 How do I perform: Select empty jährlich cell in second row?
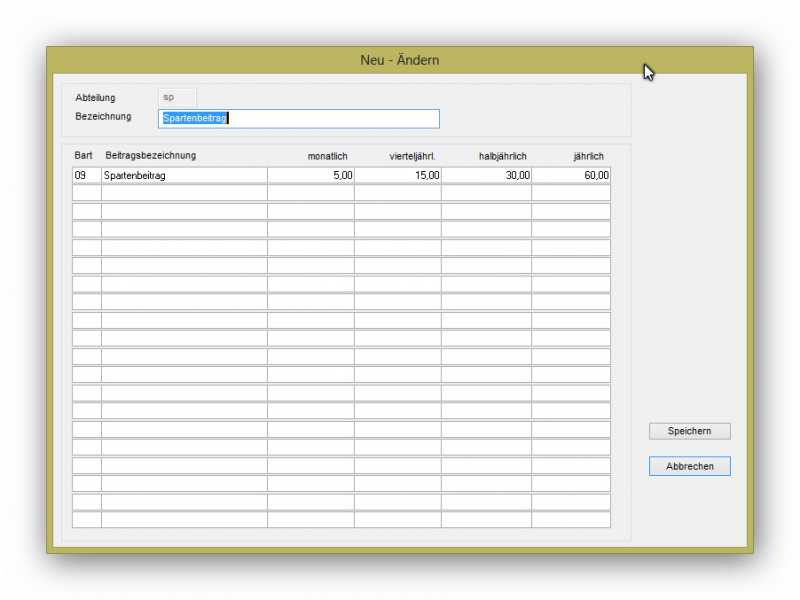point(570,193)
